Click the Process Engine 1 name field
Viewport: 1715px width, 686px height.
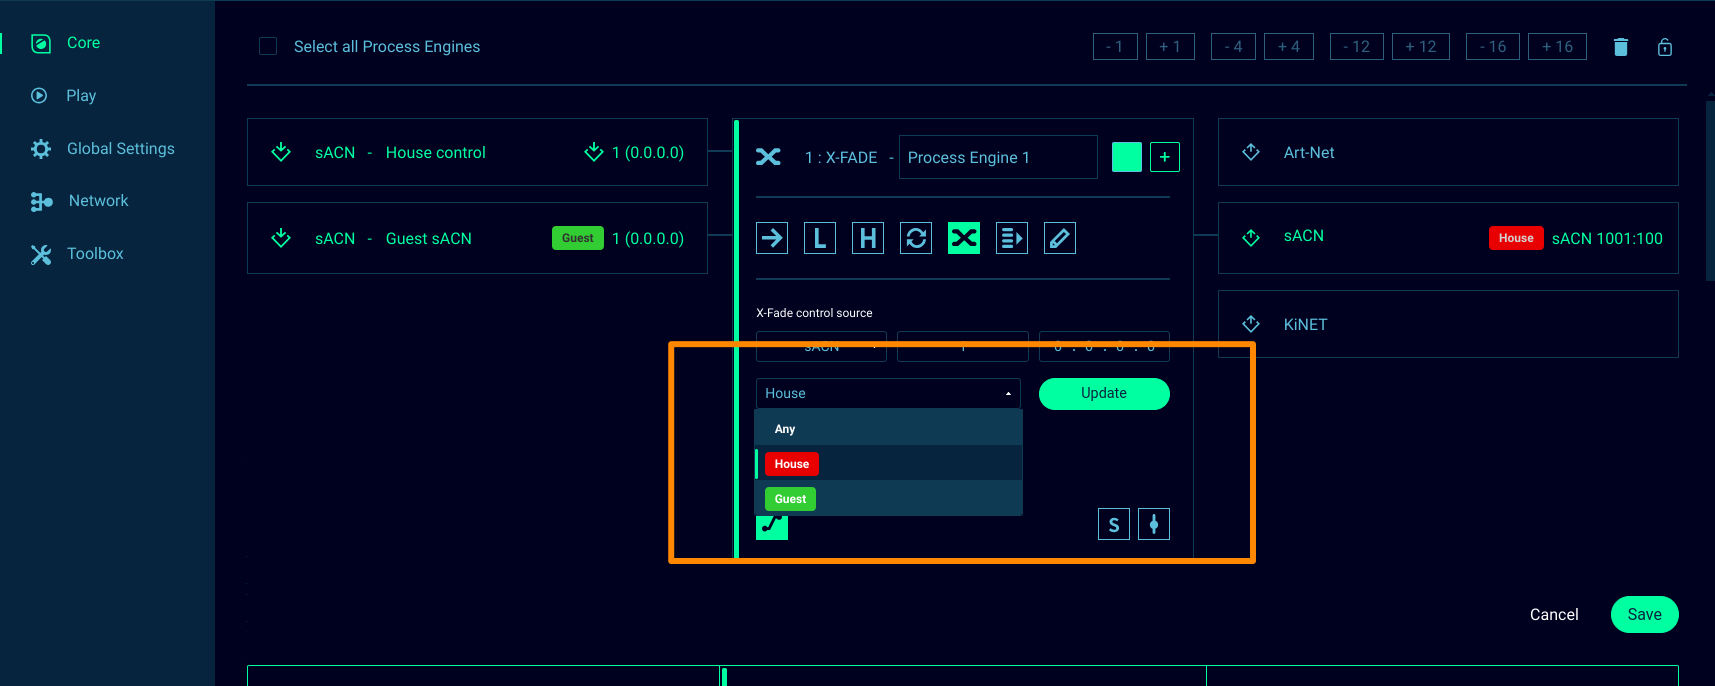coord(997,157)
